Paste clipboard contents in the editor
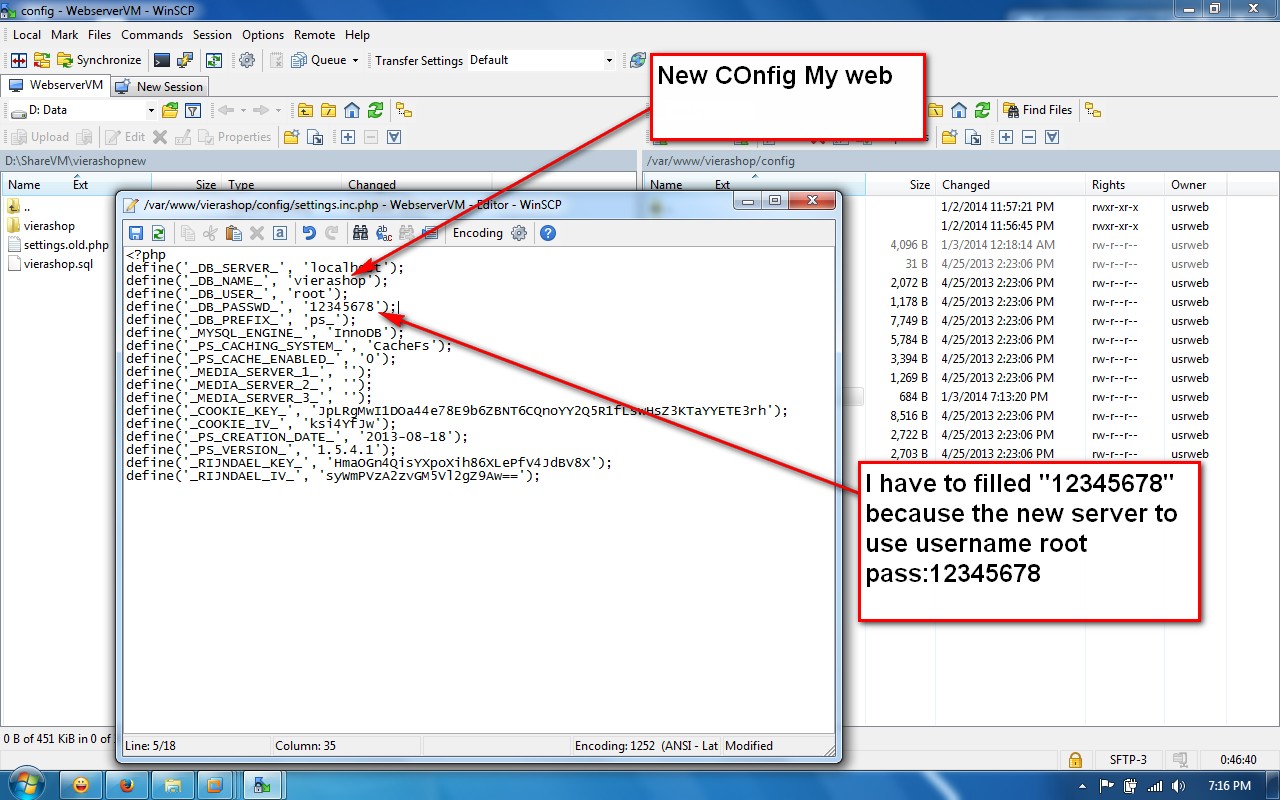This screenshot has height=800, width=1280. (233, 233)
